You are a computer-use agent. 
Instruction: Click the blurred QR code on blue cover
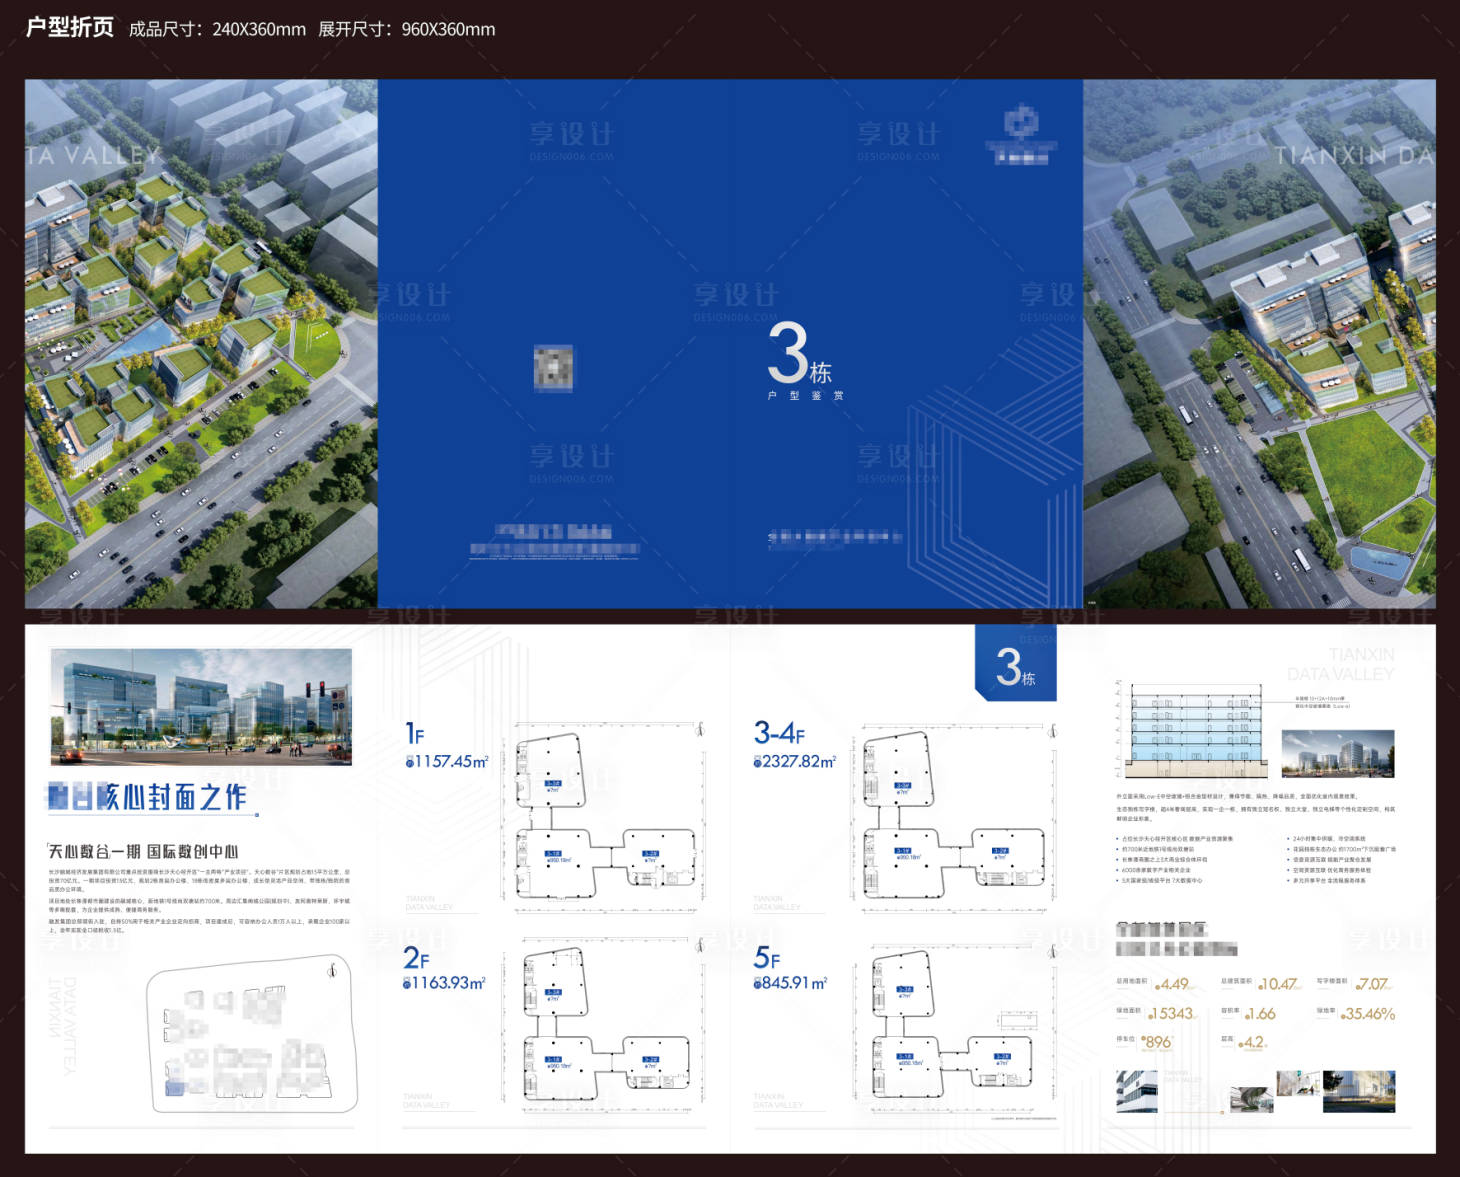point(553,367)
